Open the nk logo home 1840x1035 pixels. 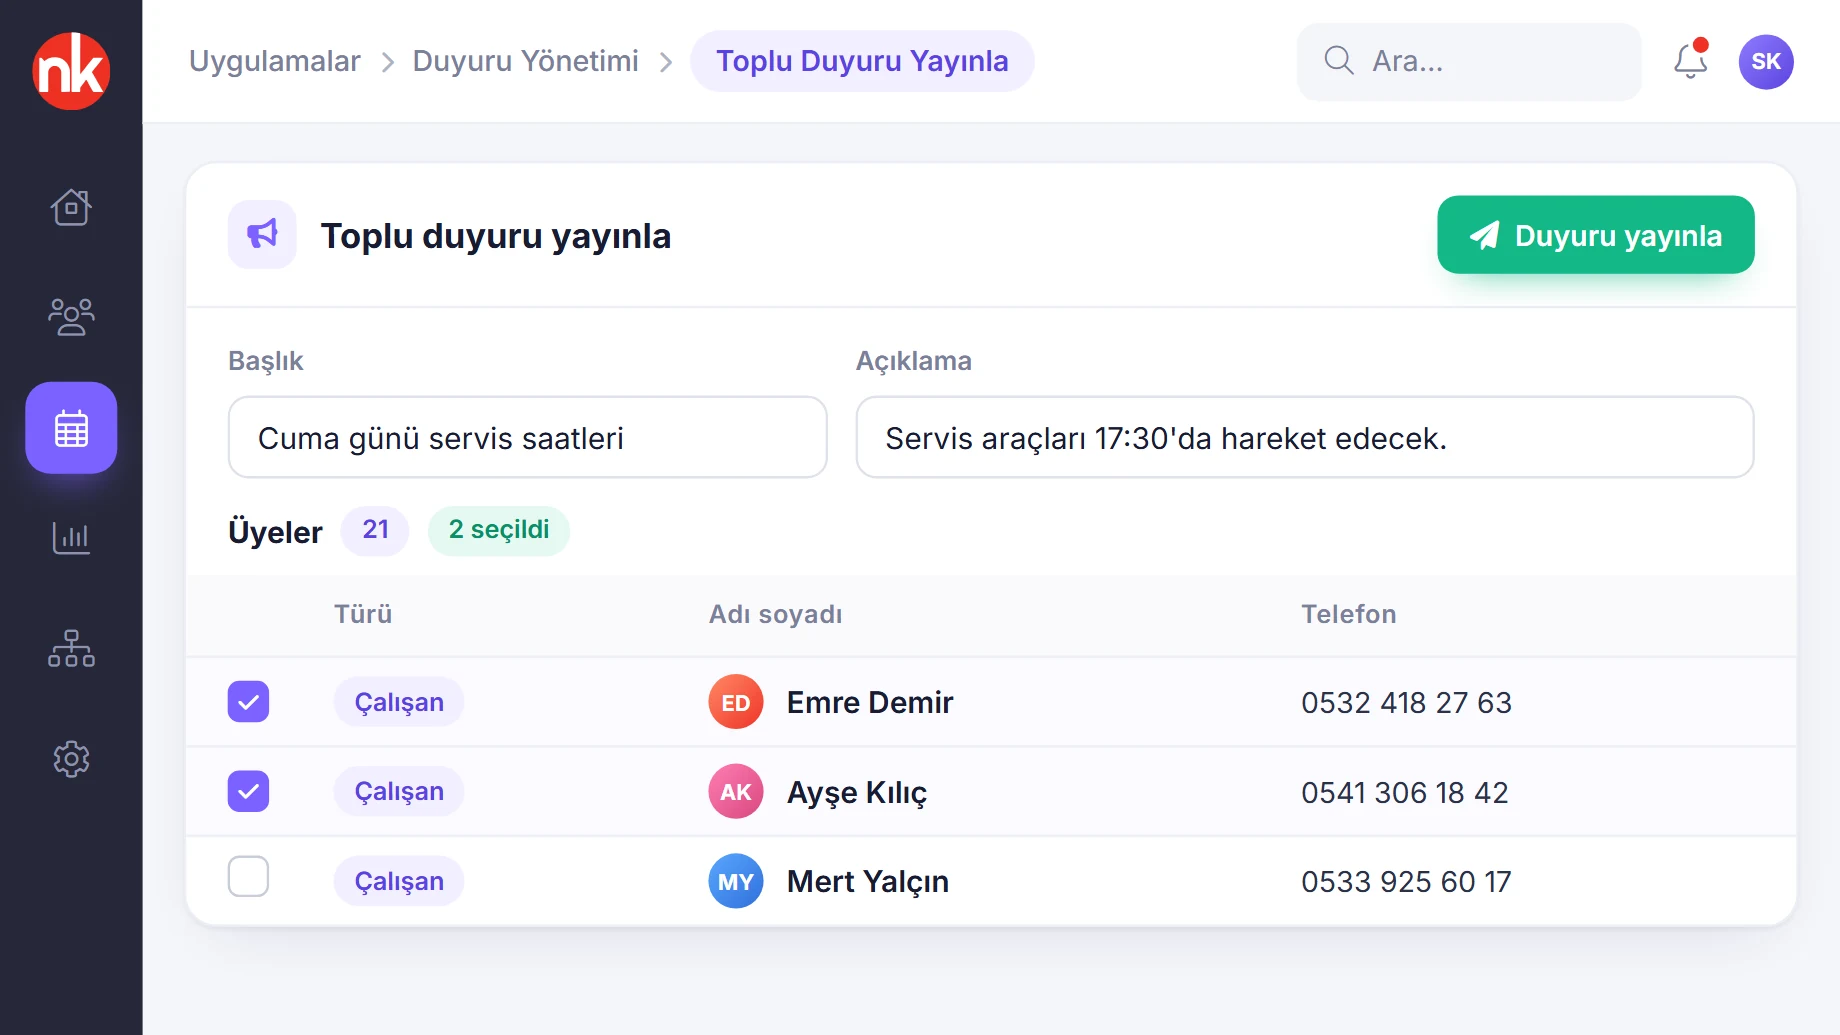(71, 71)
